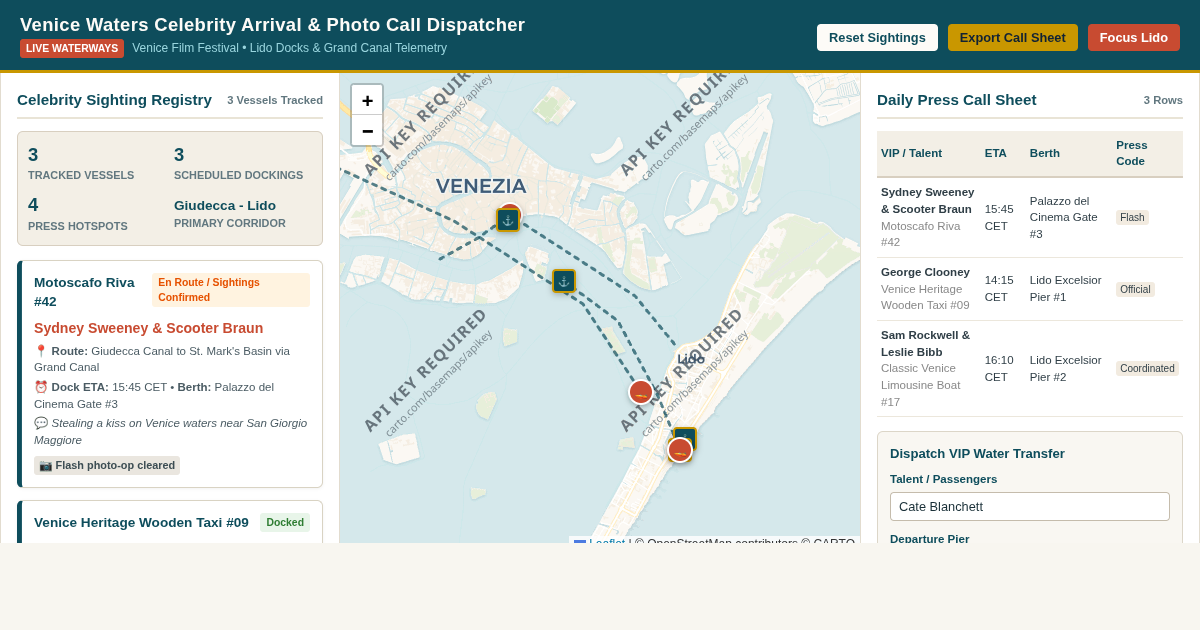Image resolution: width=1200 pixels, height=630 pixels.
Task: Click the LIVE WATERWAYS badge
Action: [72, 48]
